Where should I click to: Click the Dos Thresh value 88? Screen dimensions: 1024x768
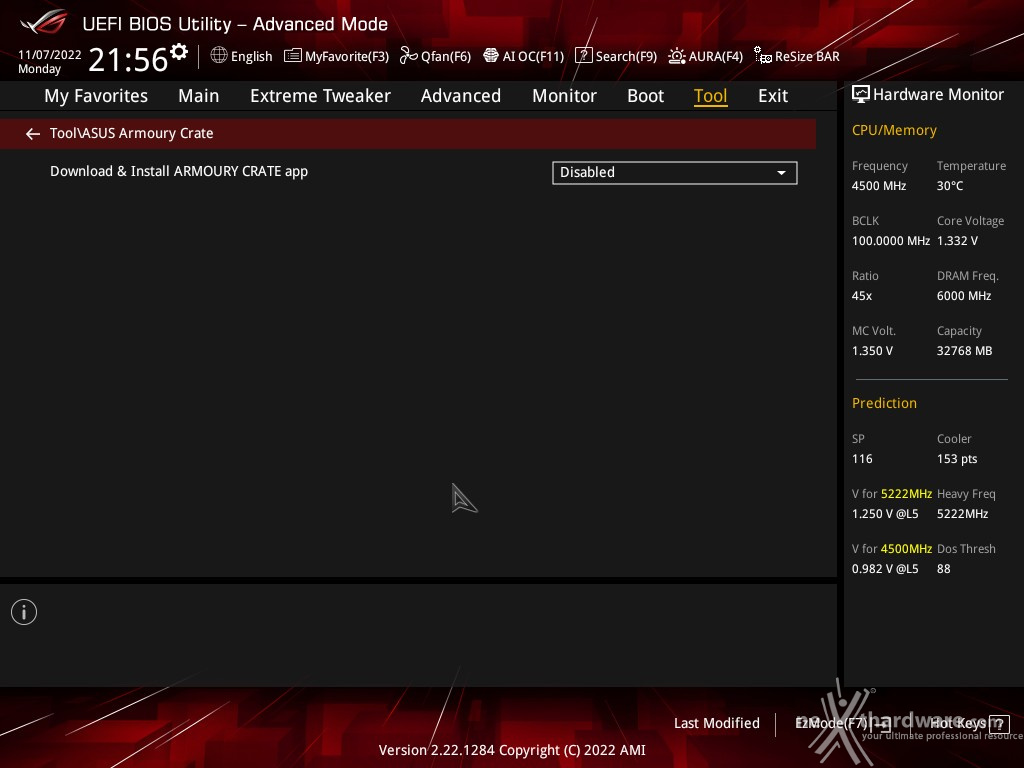pos(944,569)
